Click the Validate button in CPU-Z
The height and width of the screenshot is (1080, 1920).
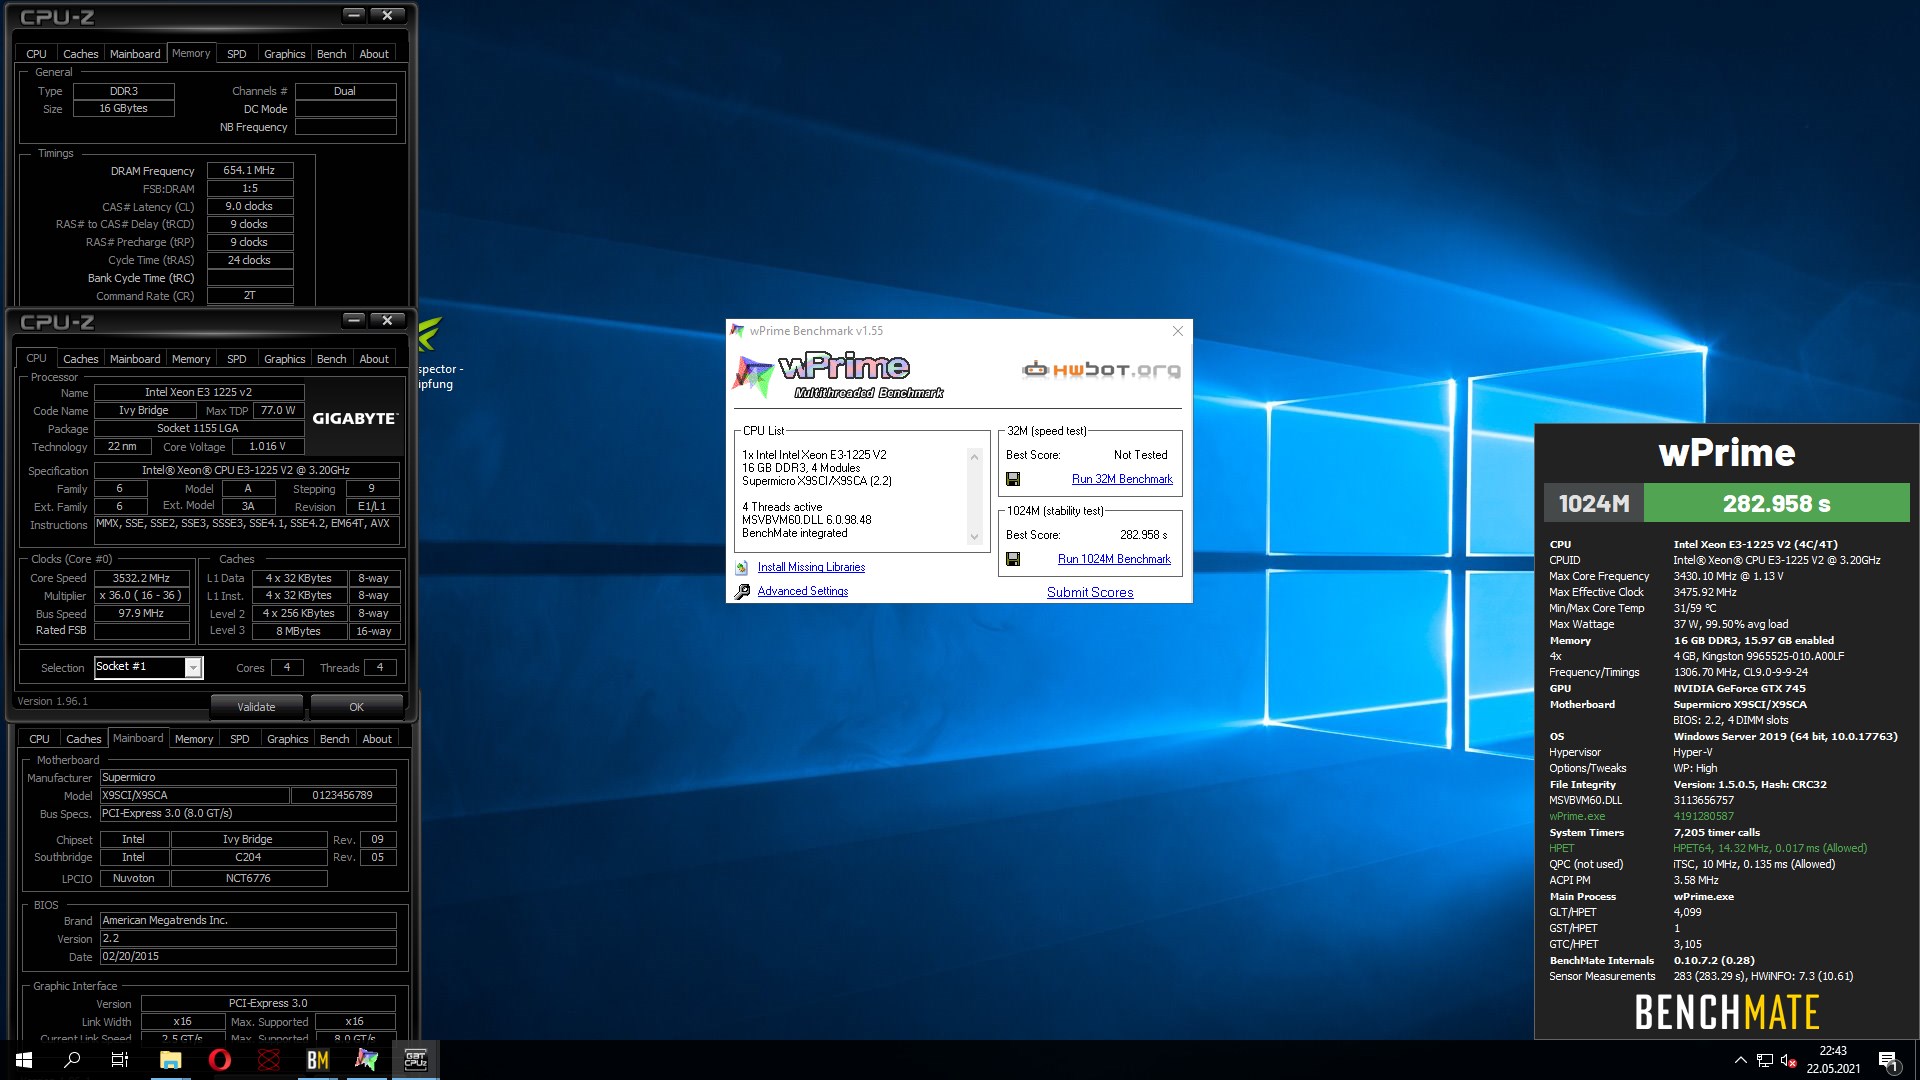pos(256,707)
